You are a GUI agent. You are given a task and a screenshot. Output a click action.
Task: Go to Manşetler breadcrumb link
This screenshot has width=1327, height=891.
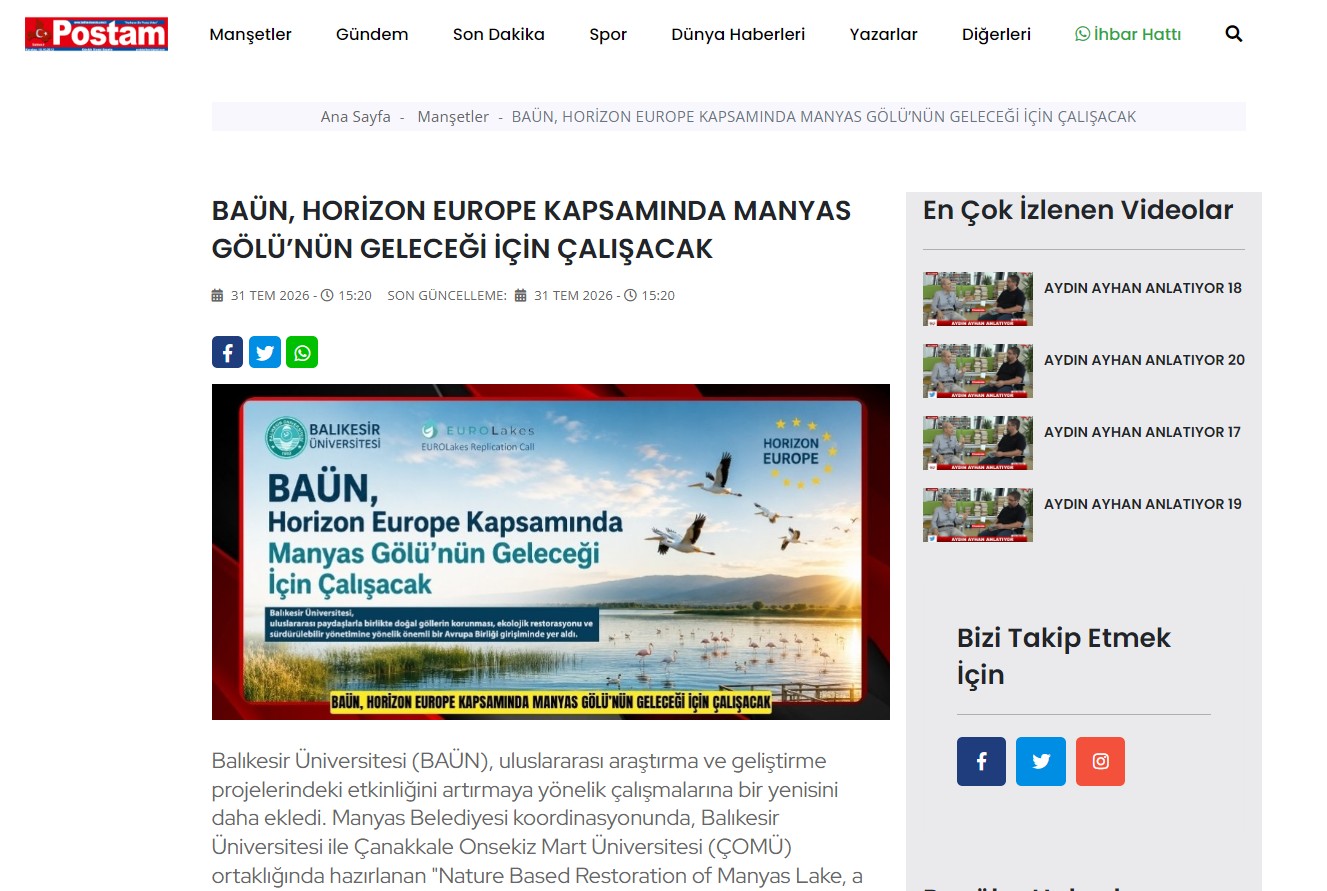coord(453,116)
